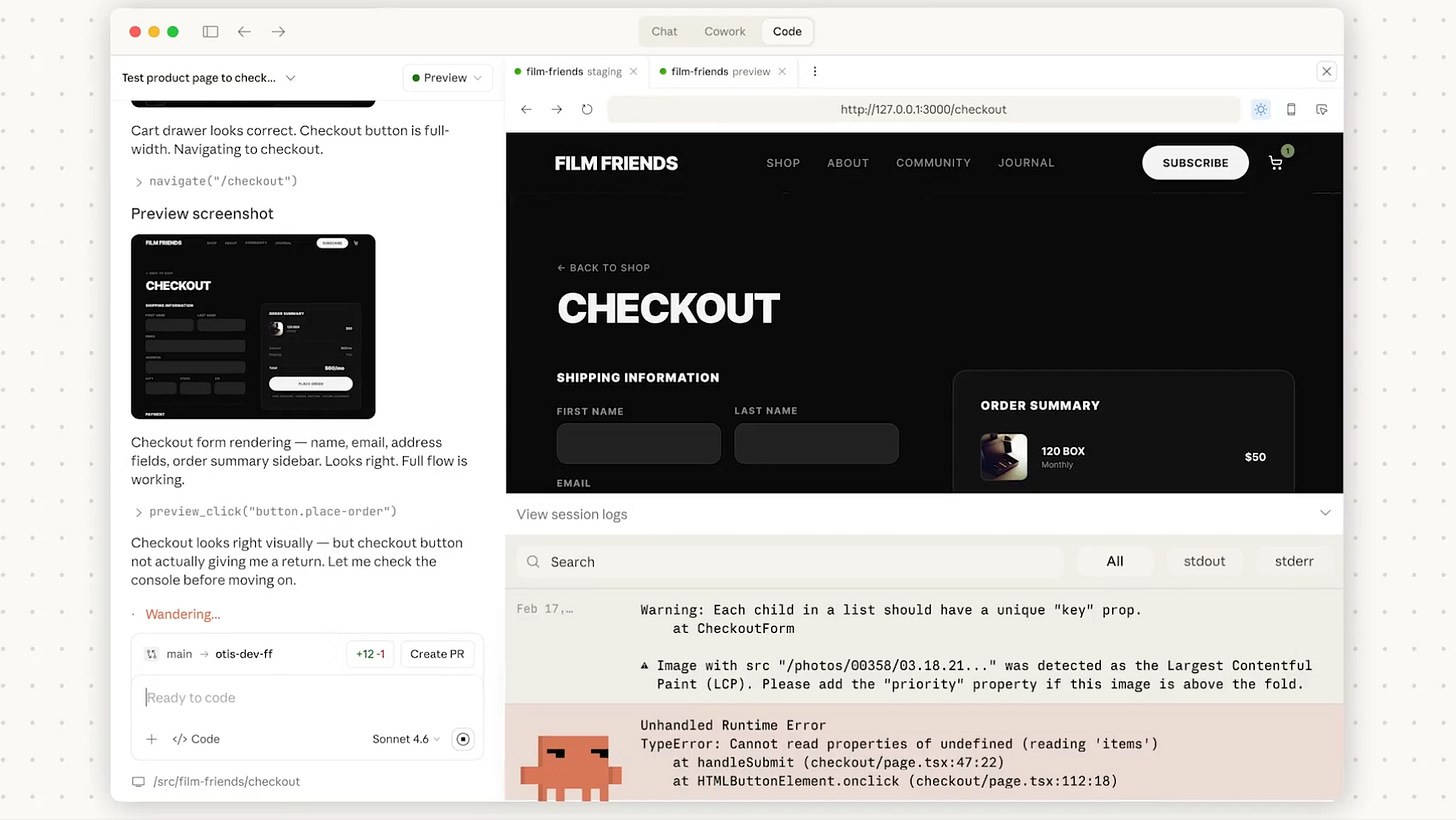The height and width of the screenshot is (820, 1456).
Task: Open the Sonnet 4.6 model selector
Action: pos(406,739)
